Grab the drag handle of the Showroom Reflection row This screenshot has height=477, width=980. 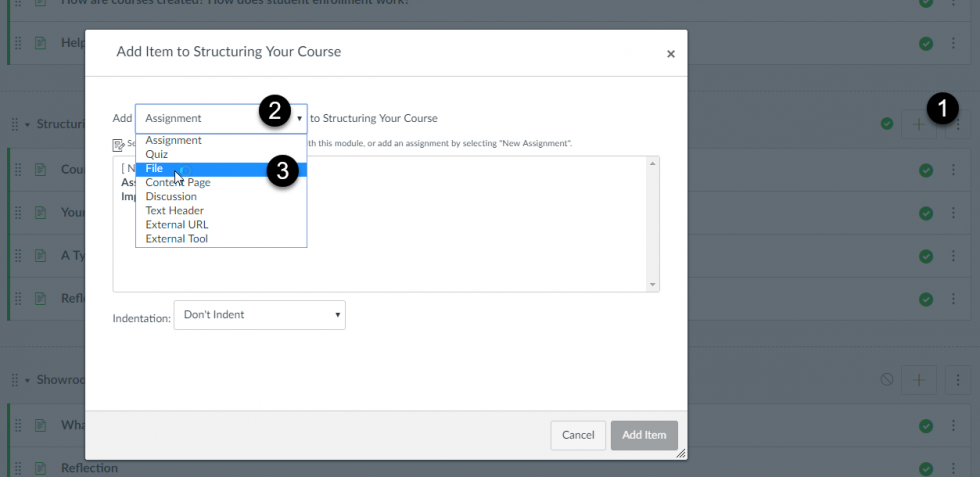point(18,468)
